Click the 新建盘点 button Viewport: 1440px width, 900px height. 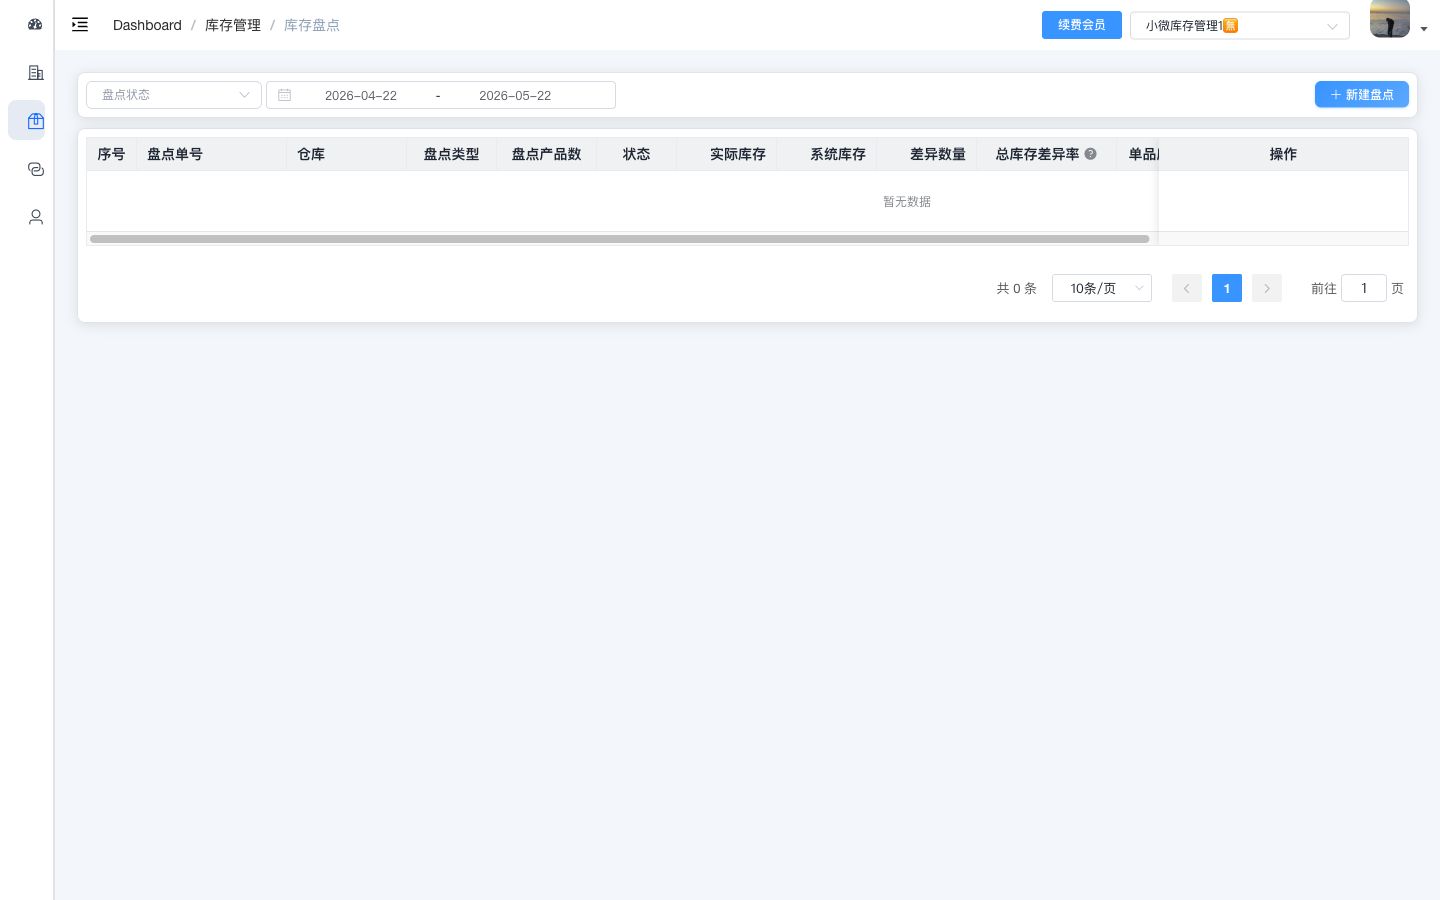[1362, 94]
